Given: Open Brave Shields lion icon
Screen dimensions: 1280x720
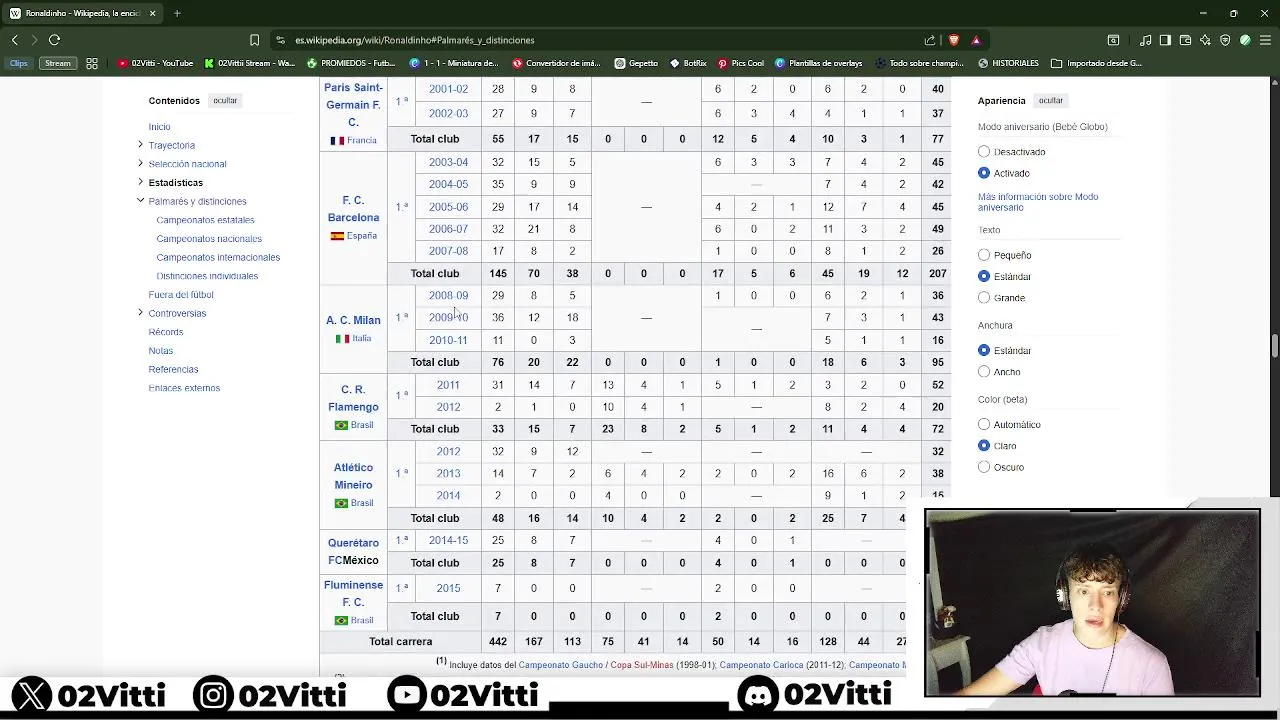Looking at the screenshot, I should [x=954, y=40].
